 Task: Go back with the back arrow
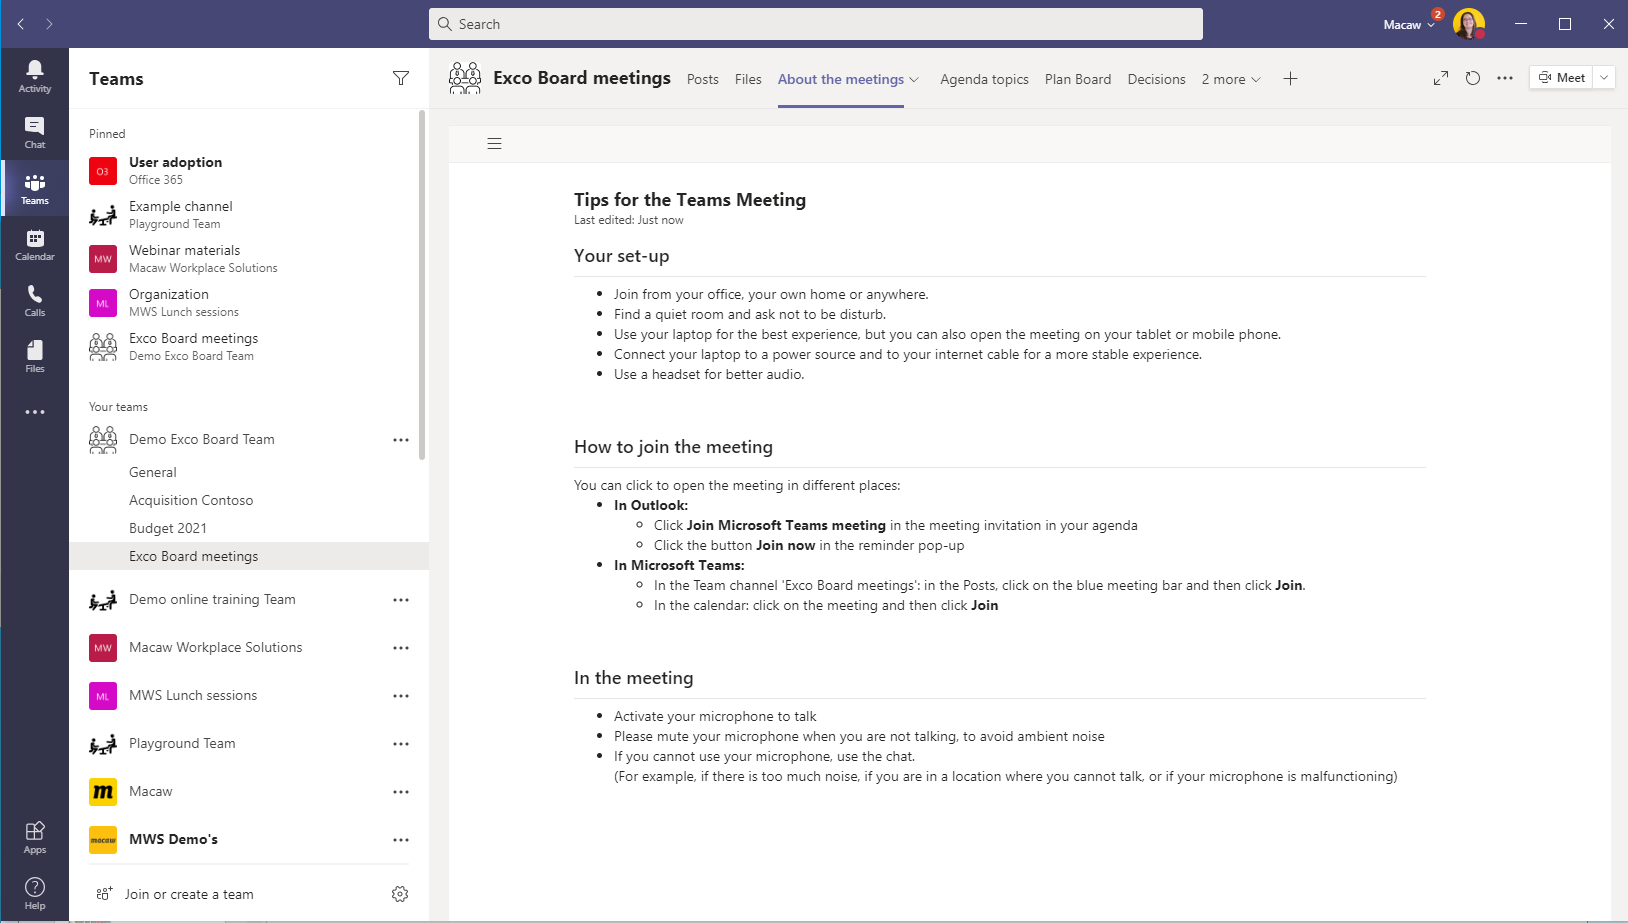pyautogui.click(x=21, y=24)
